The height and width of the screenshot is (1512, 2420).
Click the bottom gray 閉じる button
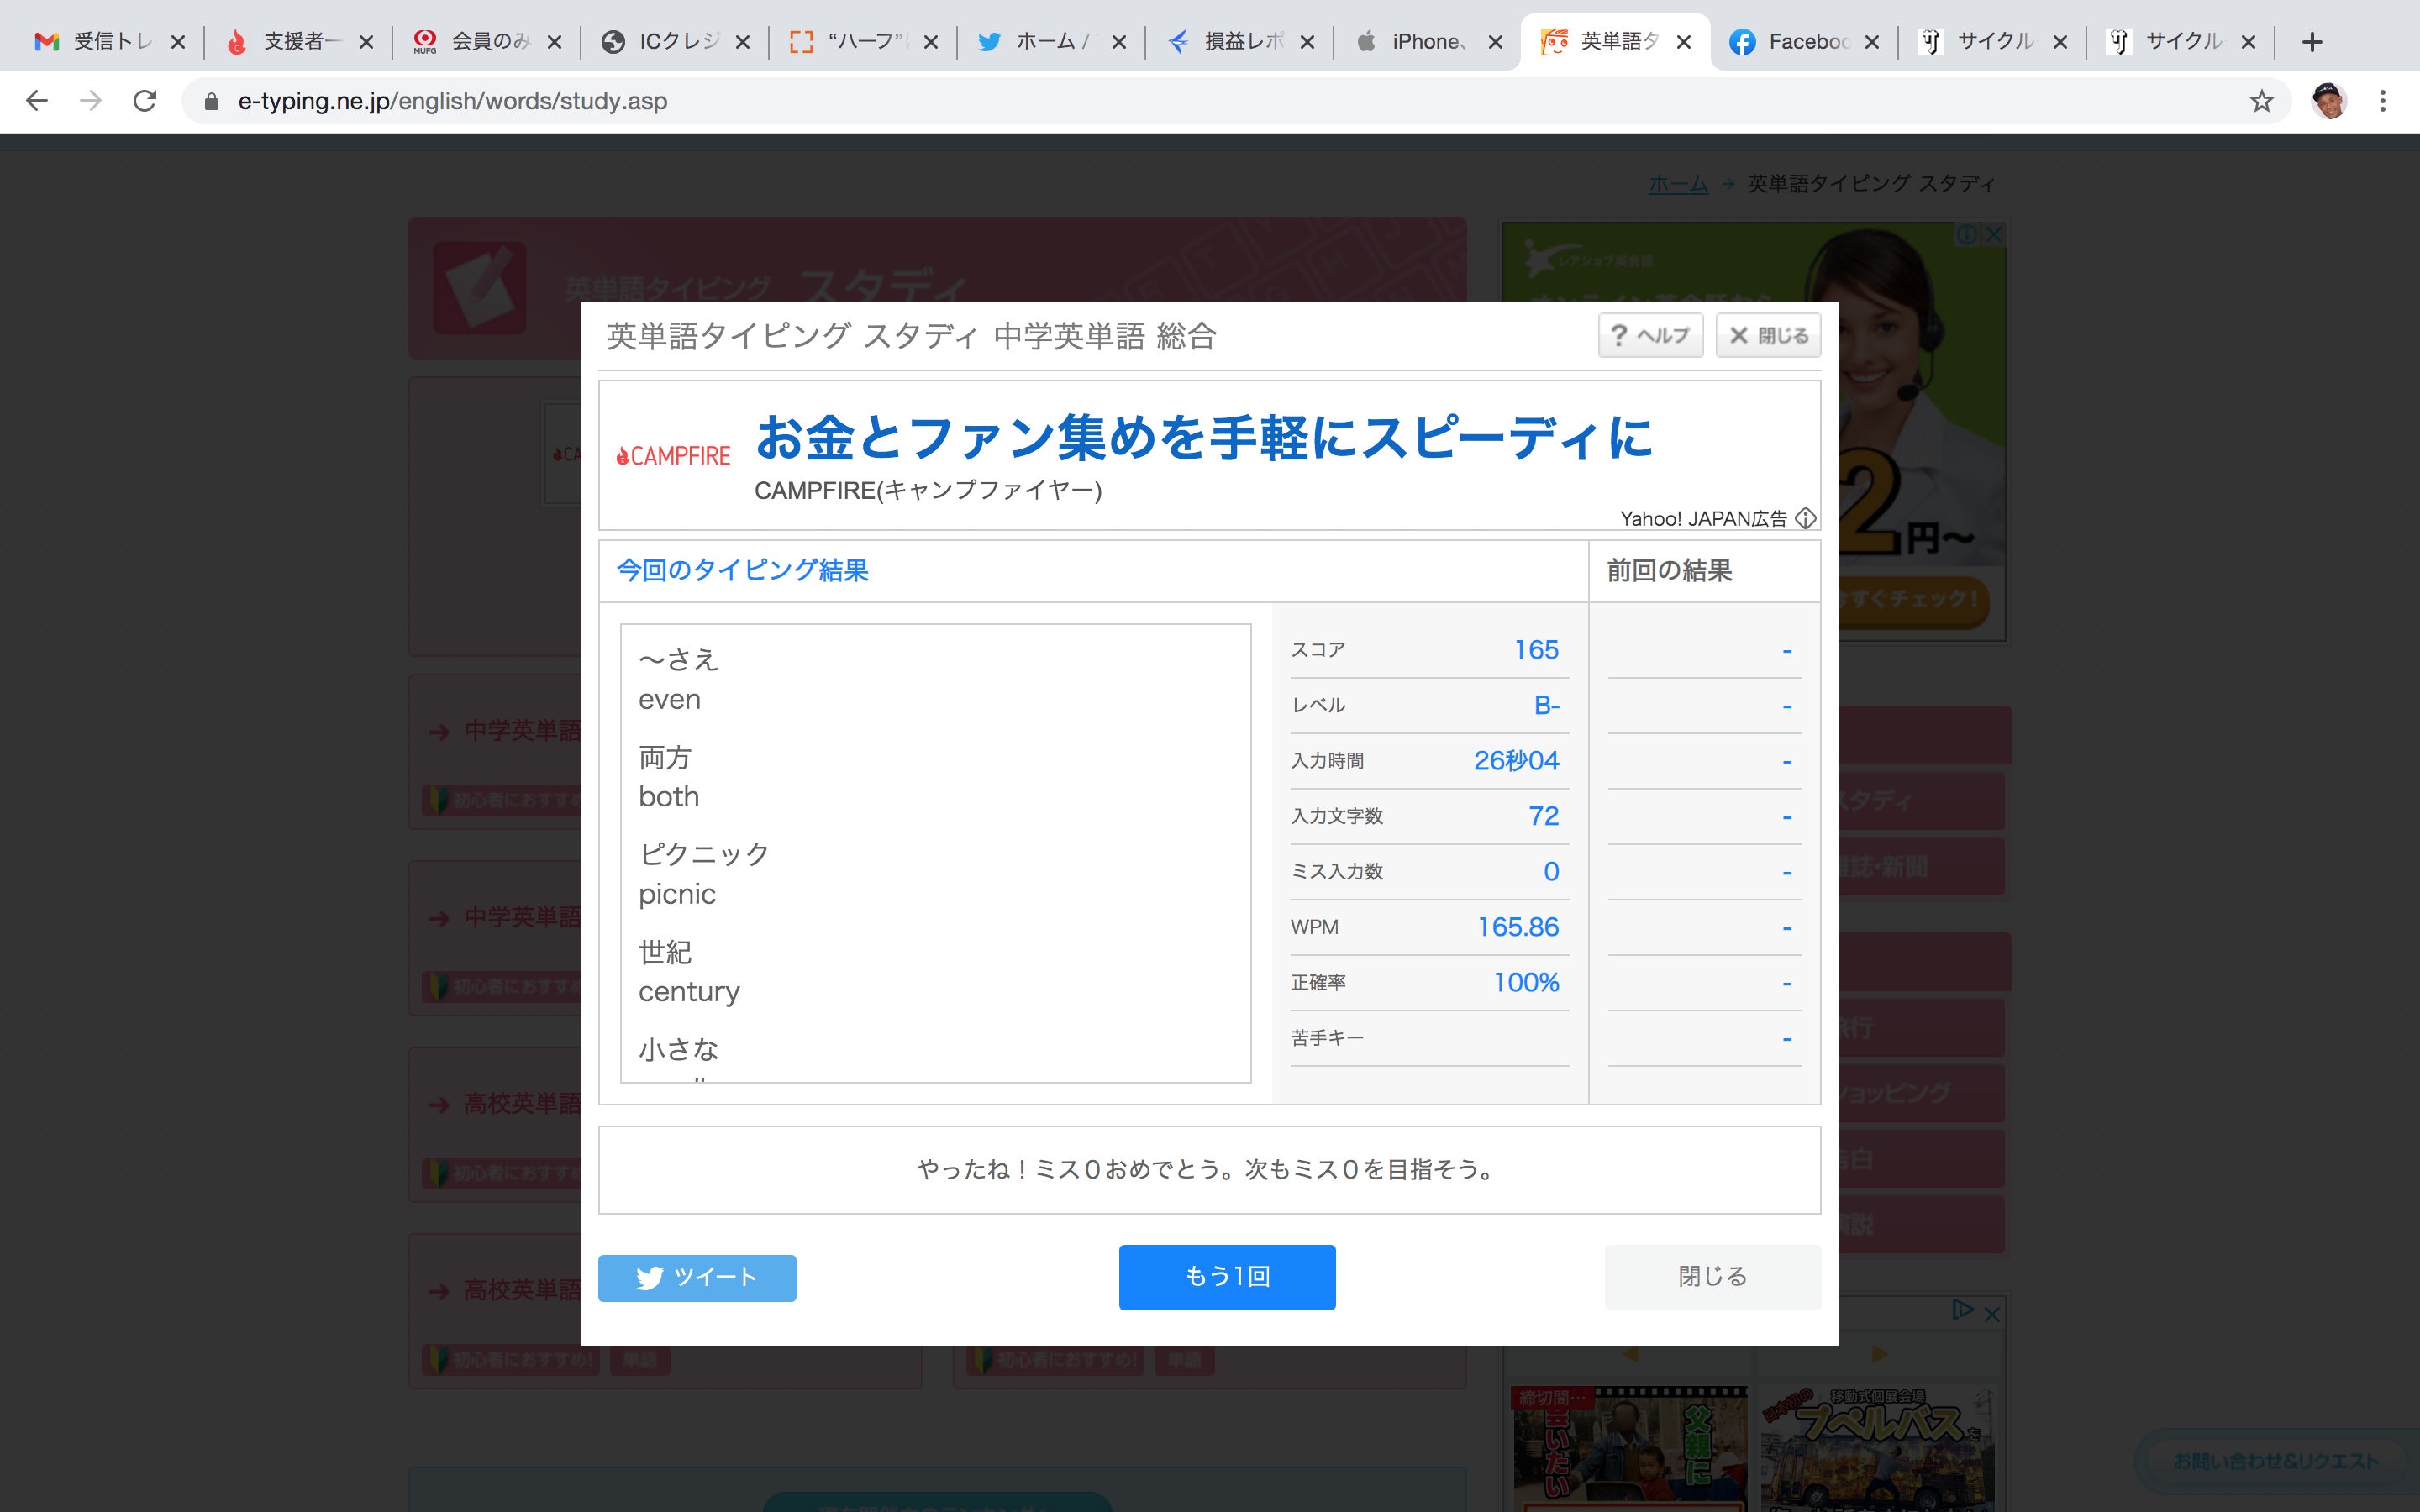(x=1712, y=1276)
